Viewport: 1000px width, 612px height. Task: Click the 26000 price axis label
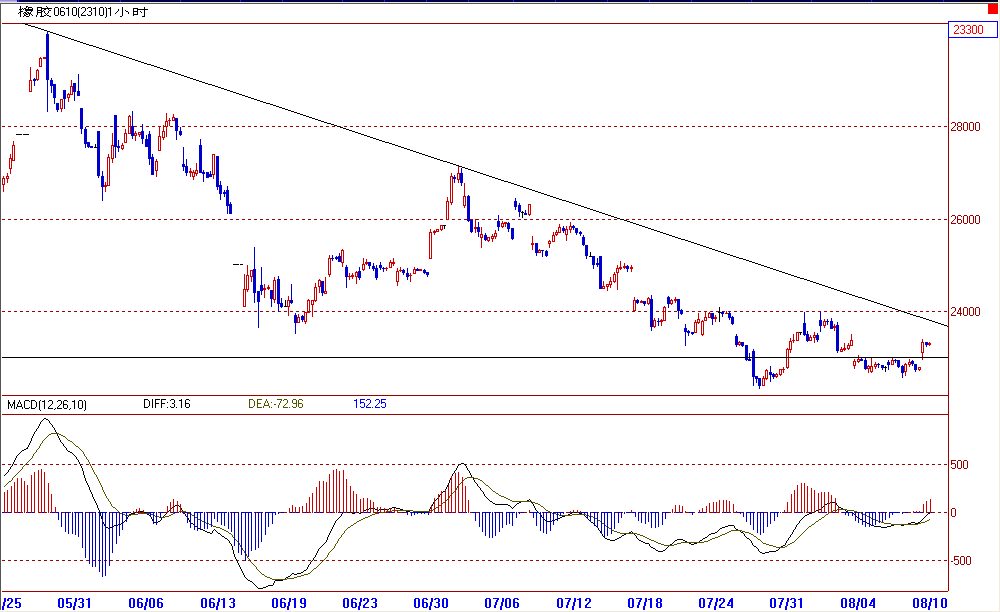click(x=967, y=219)
